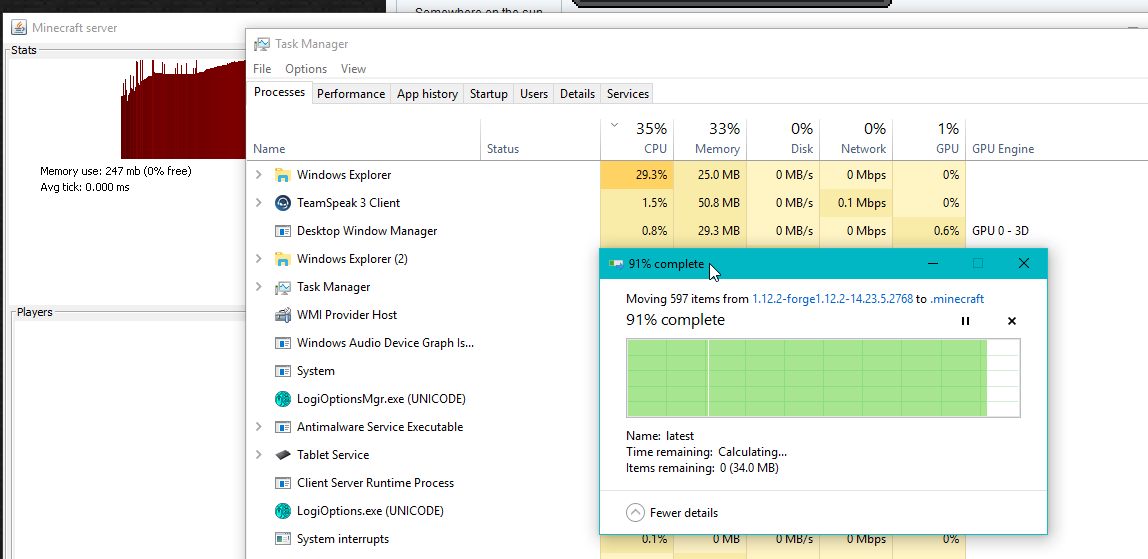Click the LogiOptionsMgr.exe process icon
1148x559 pixels.
(283, 399)
